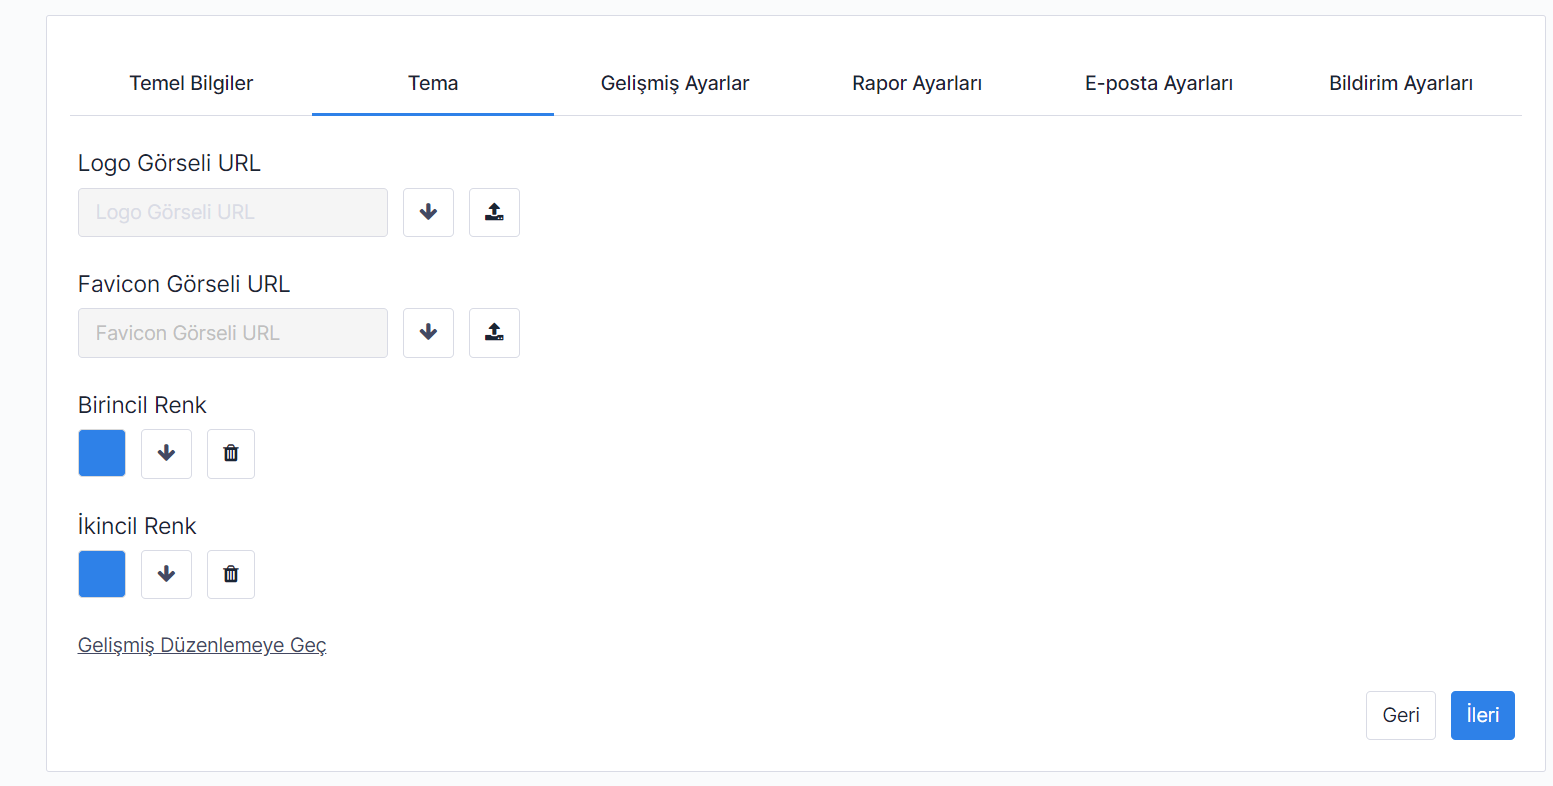The image size is (1553, 786).
Task: Open the İkincil Renk color swatch
Action: click(x=102, y=574)
